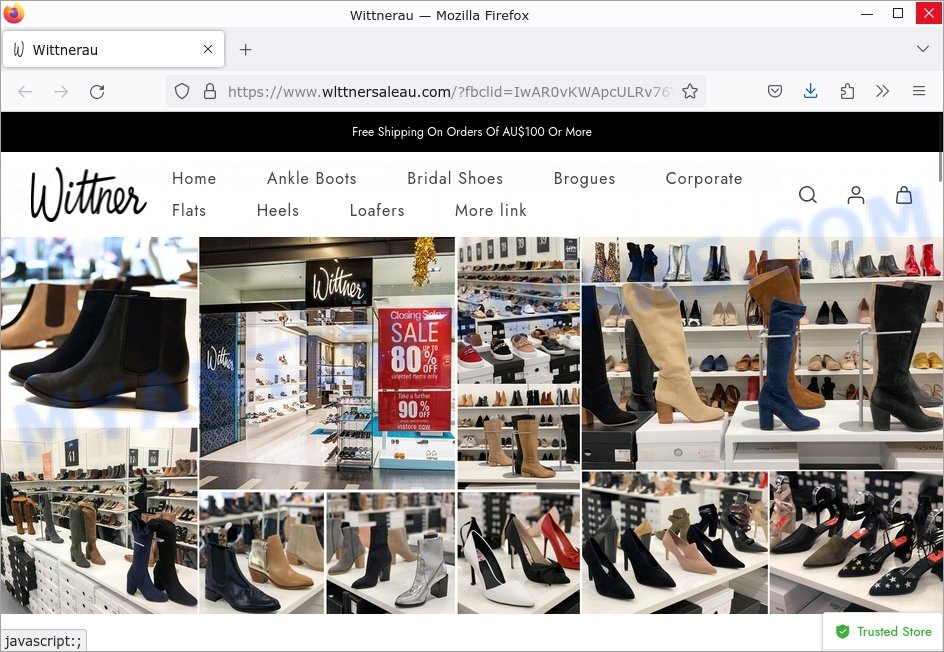Open the Bridal Shoes category

click(x=455, y=179)
